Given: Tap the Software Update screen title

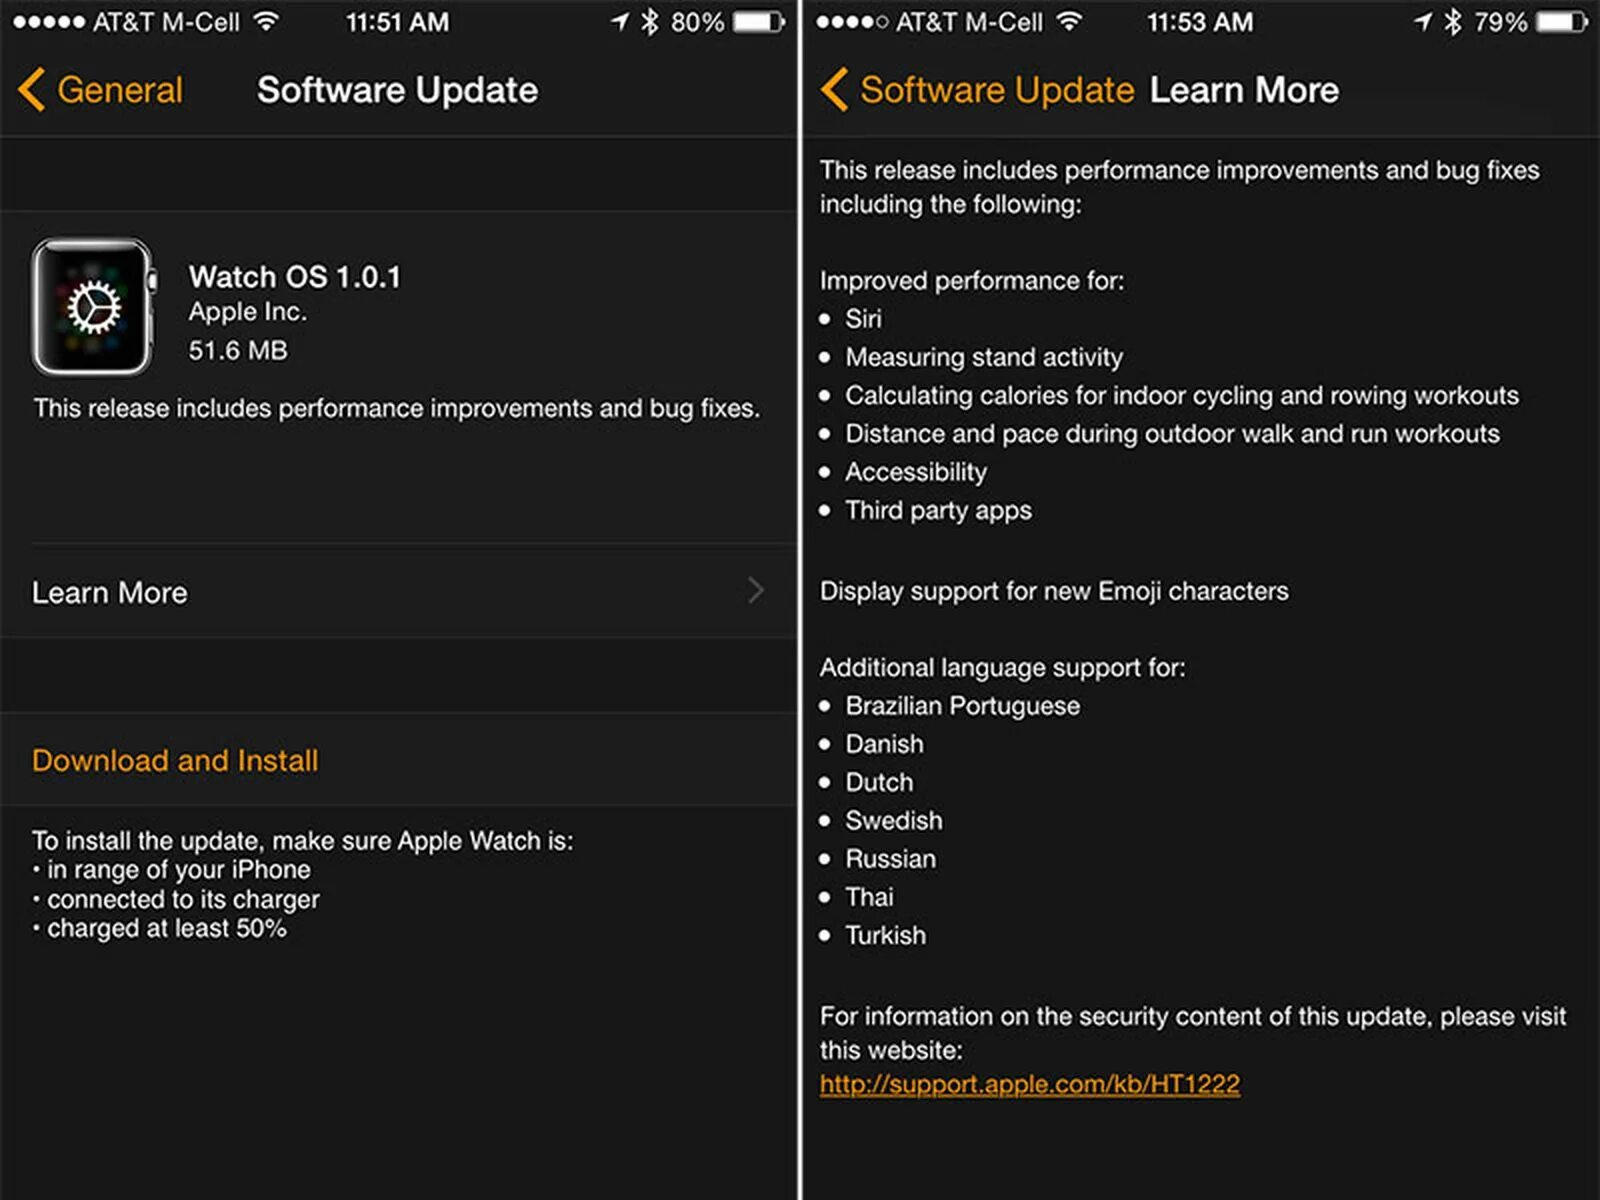Looking at the screenshot, I should tap(398, 90).
